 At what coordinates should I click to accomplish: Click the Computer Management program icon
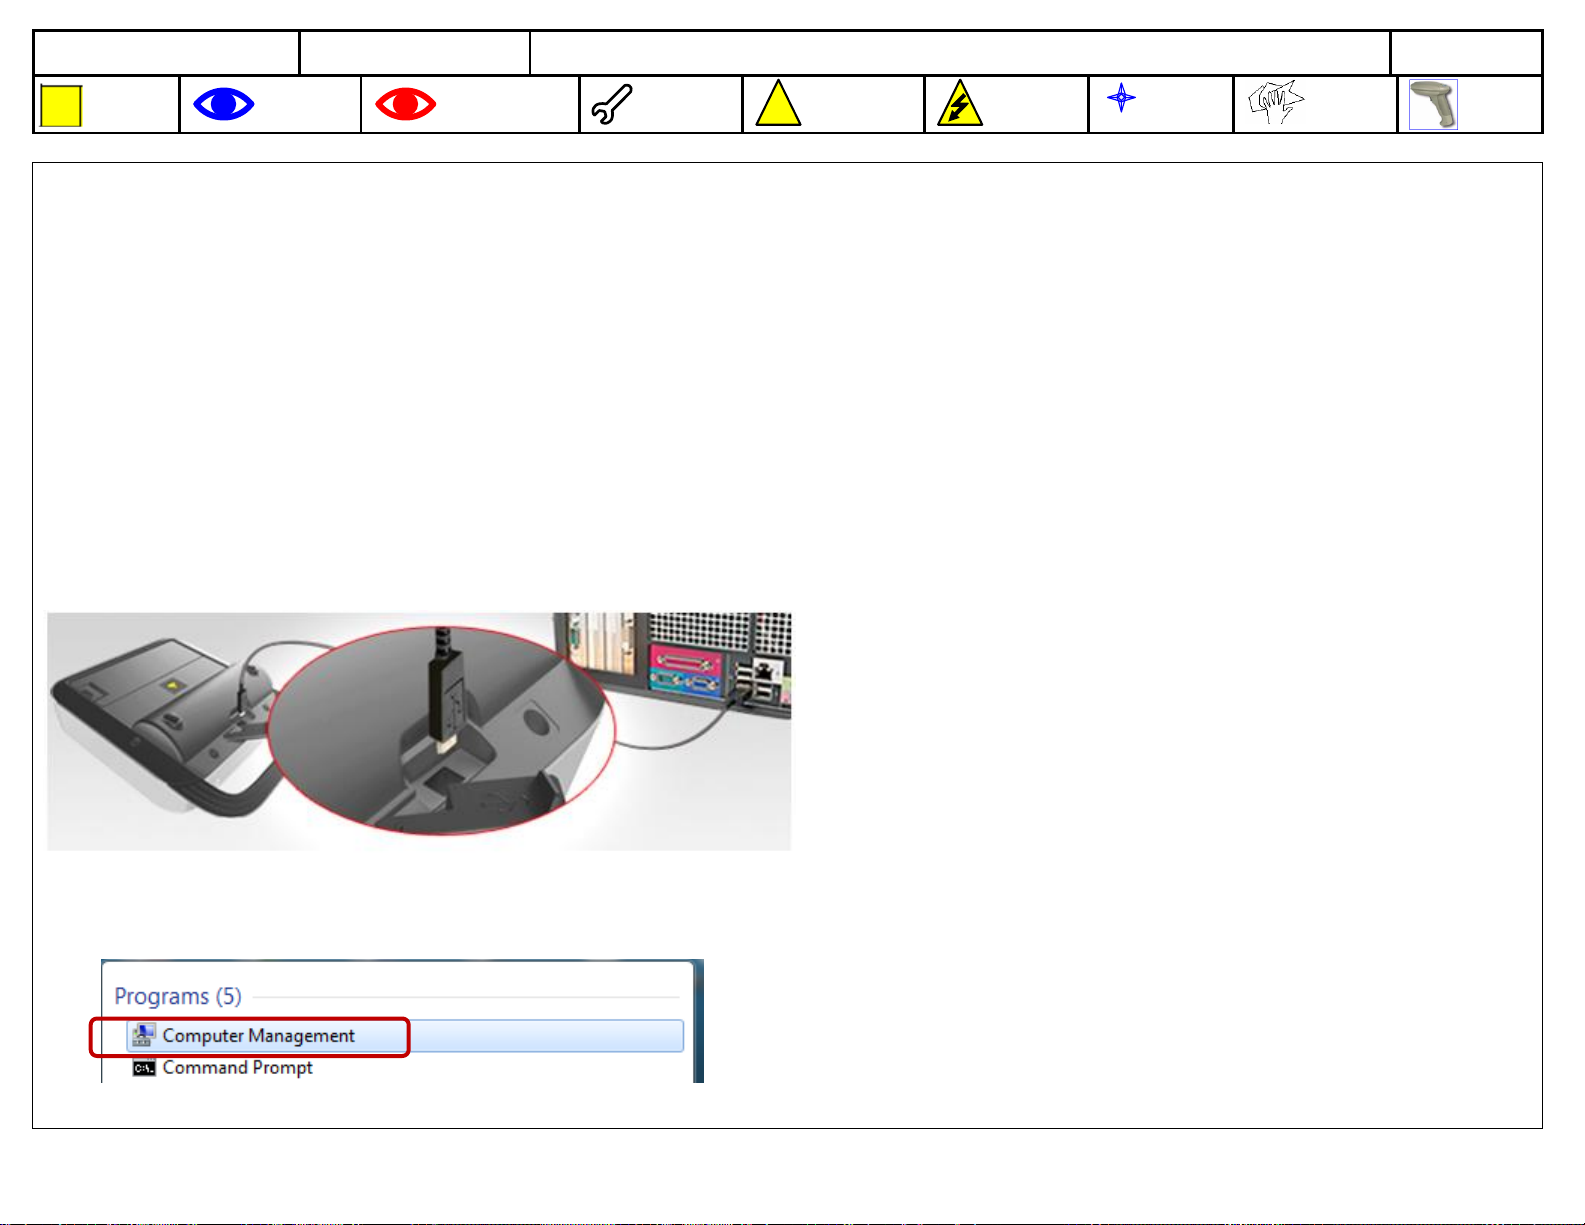[x=144, y=1036]
